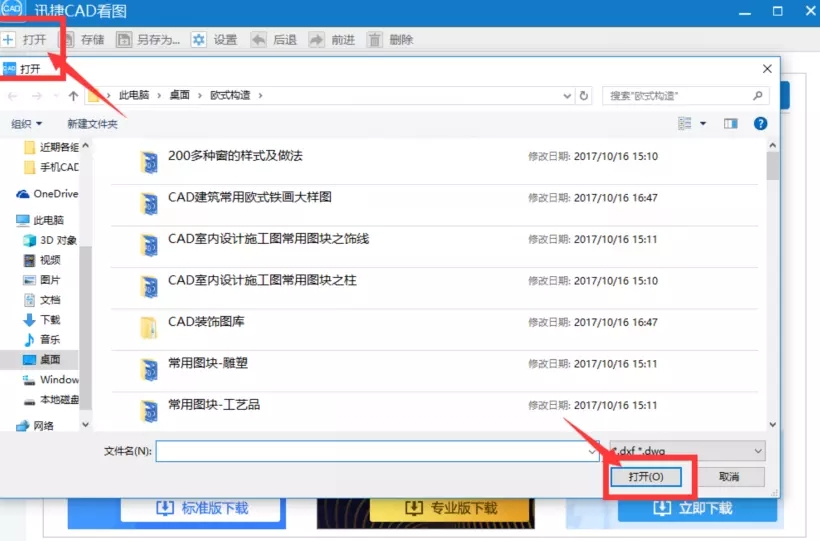820x541 pixels.
Task: Click the refresh icon beside address bar
Action: (x=584, y=96)
